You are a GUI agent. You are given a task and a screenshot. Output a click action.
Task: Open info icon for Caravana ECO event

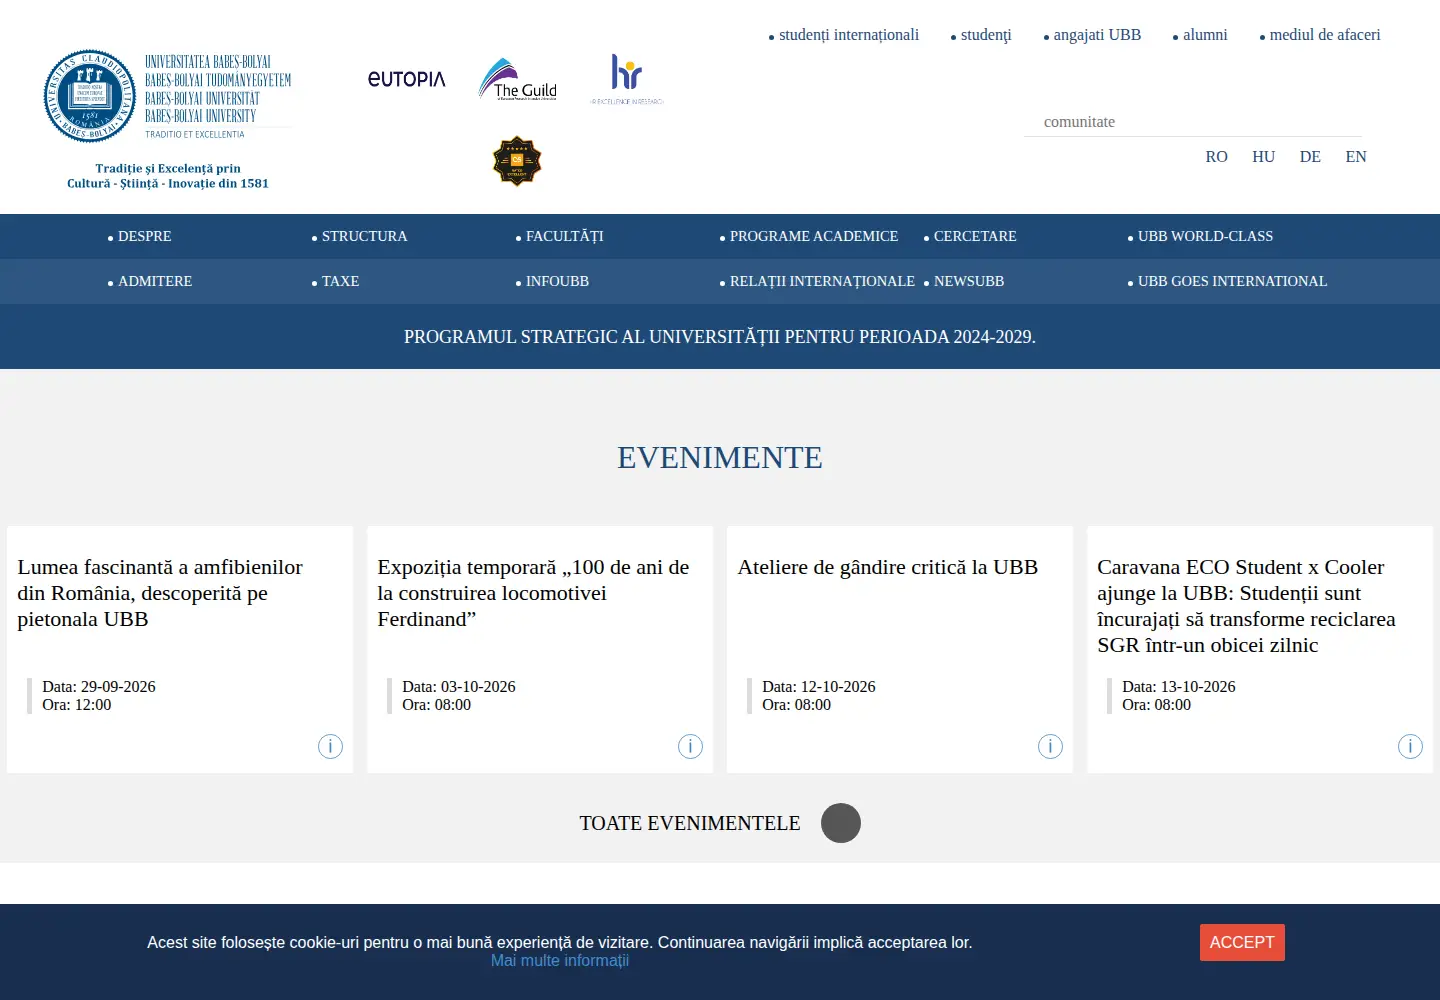click(1410, 746)
